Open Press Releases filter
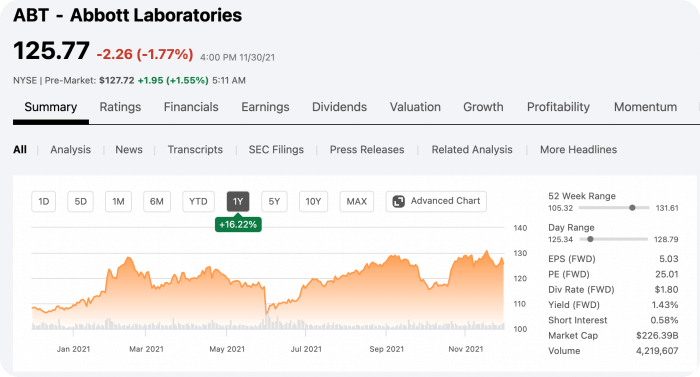This screenshot has height=377, width=700. click(x=367, y=150)
